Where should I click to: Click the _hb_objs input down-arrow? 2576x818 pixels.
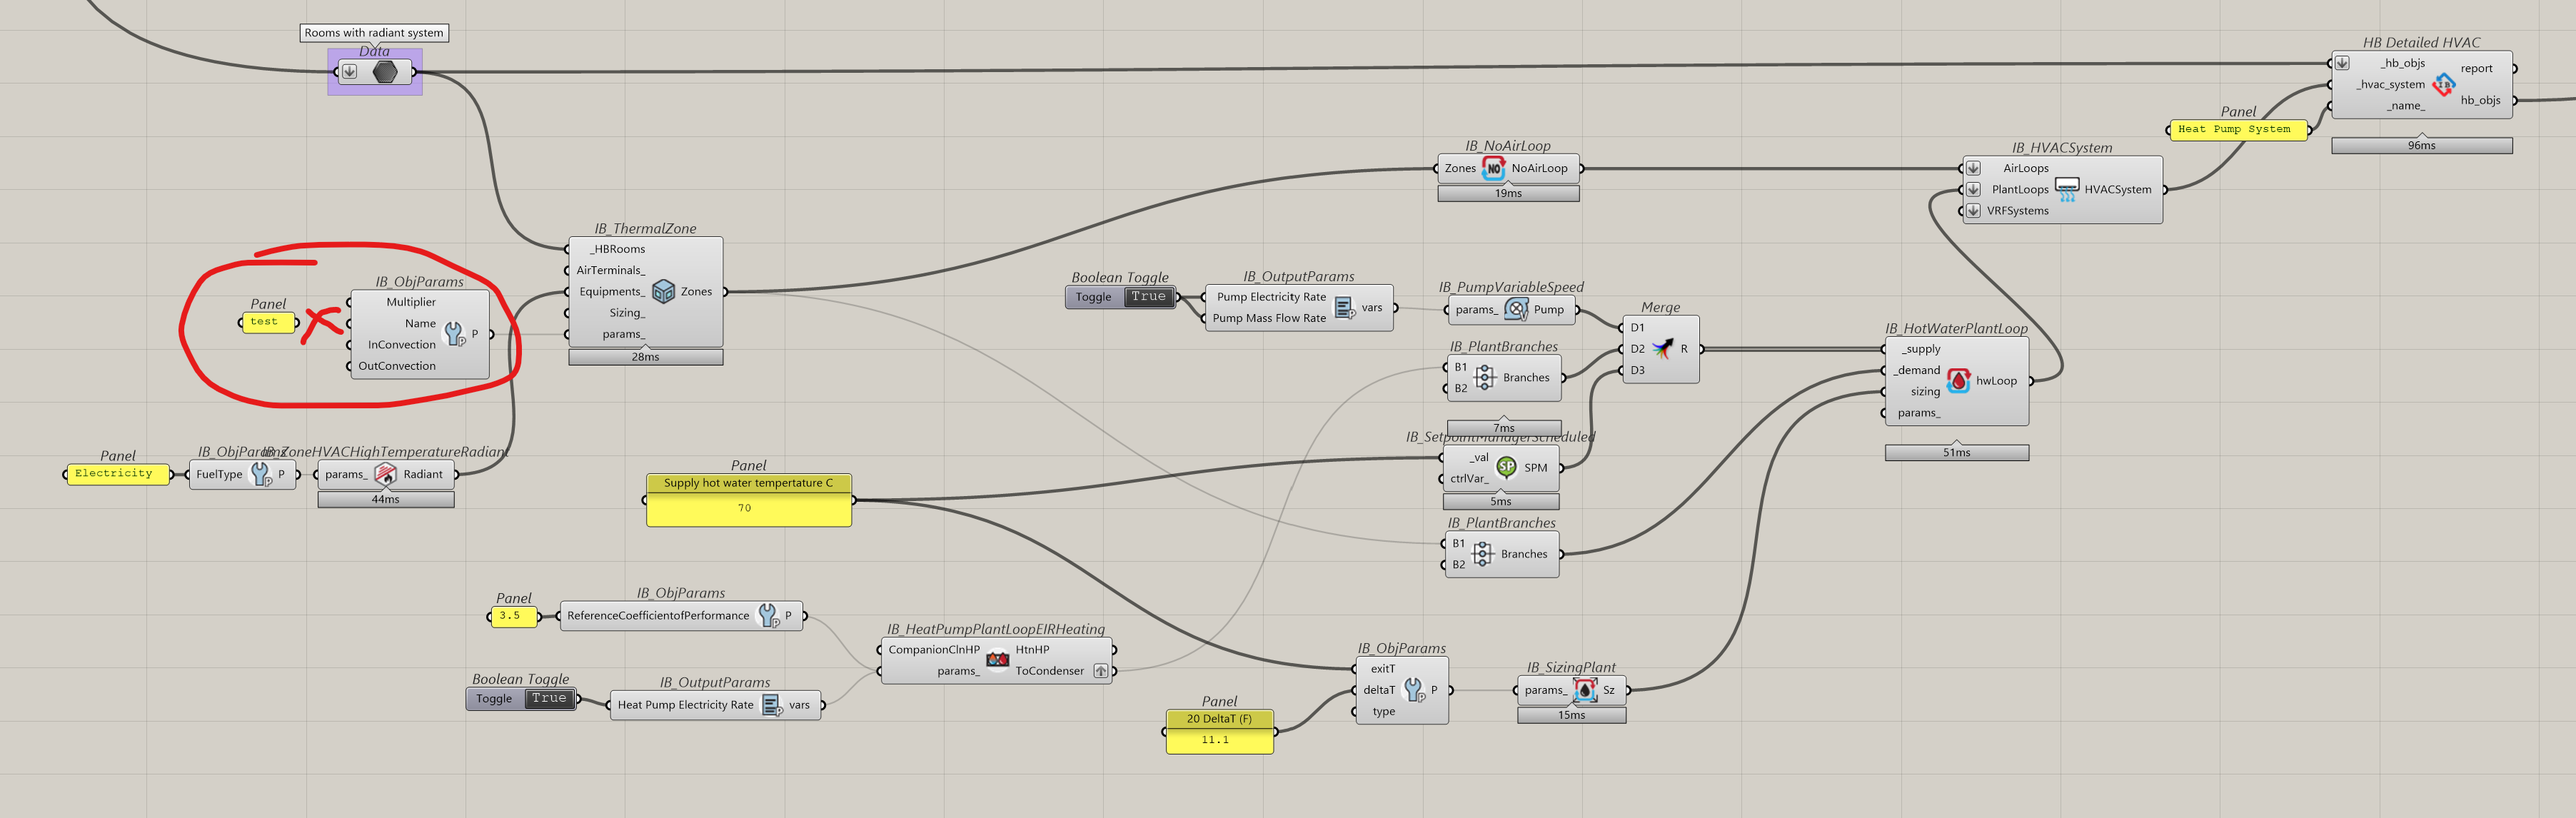pos(2342,63)
